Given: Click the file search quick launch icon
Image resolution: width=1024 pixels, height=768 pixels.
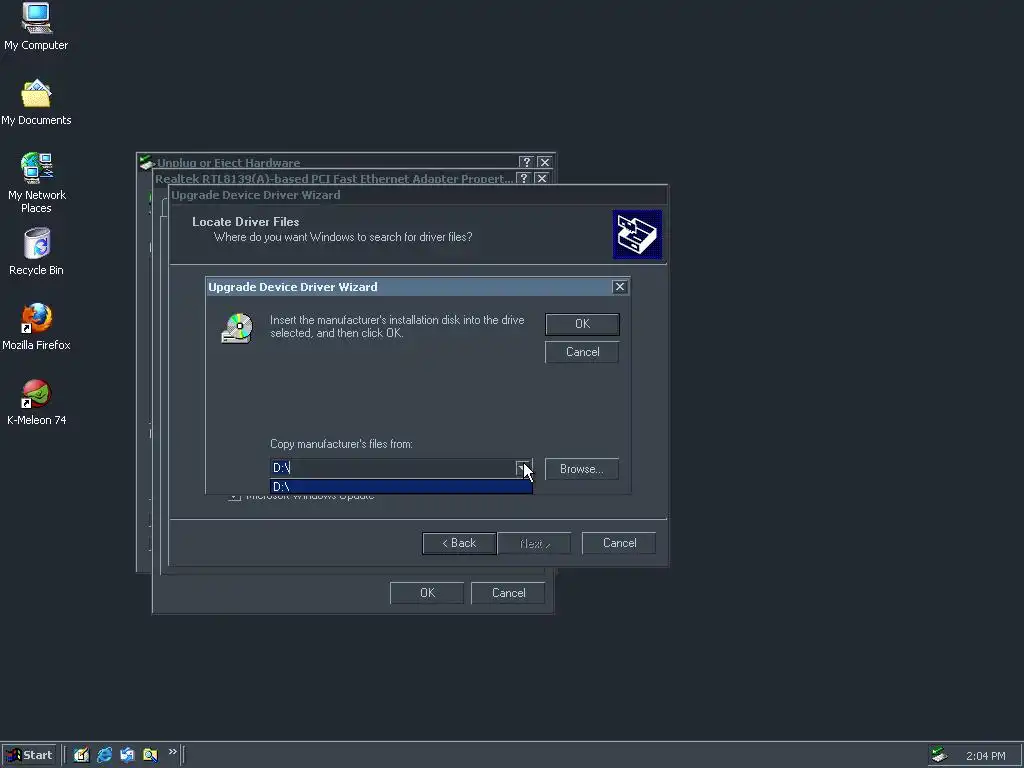Looking at the screenshot, I should [150, 755].
